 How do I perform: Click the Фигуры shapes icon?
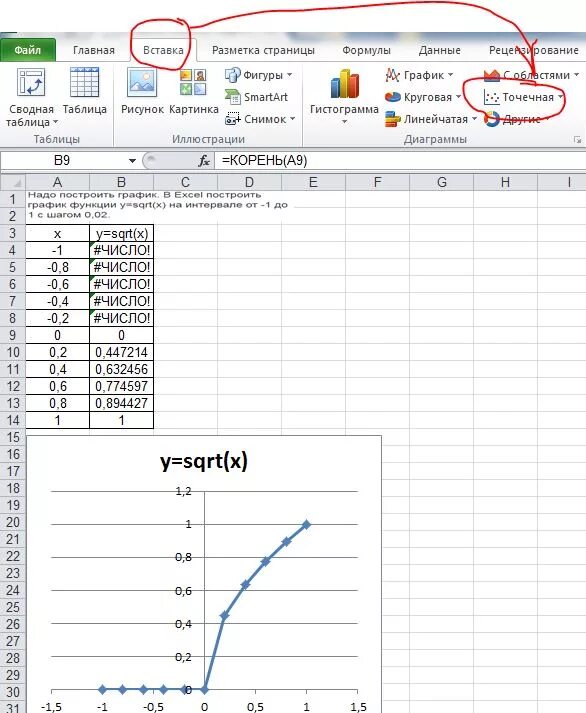tap(232, 75)
